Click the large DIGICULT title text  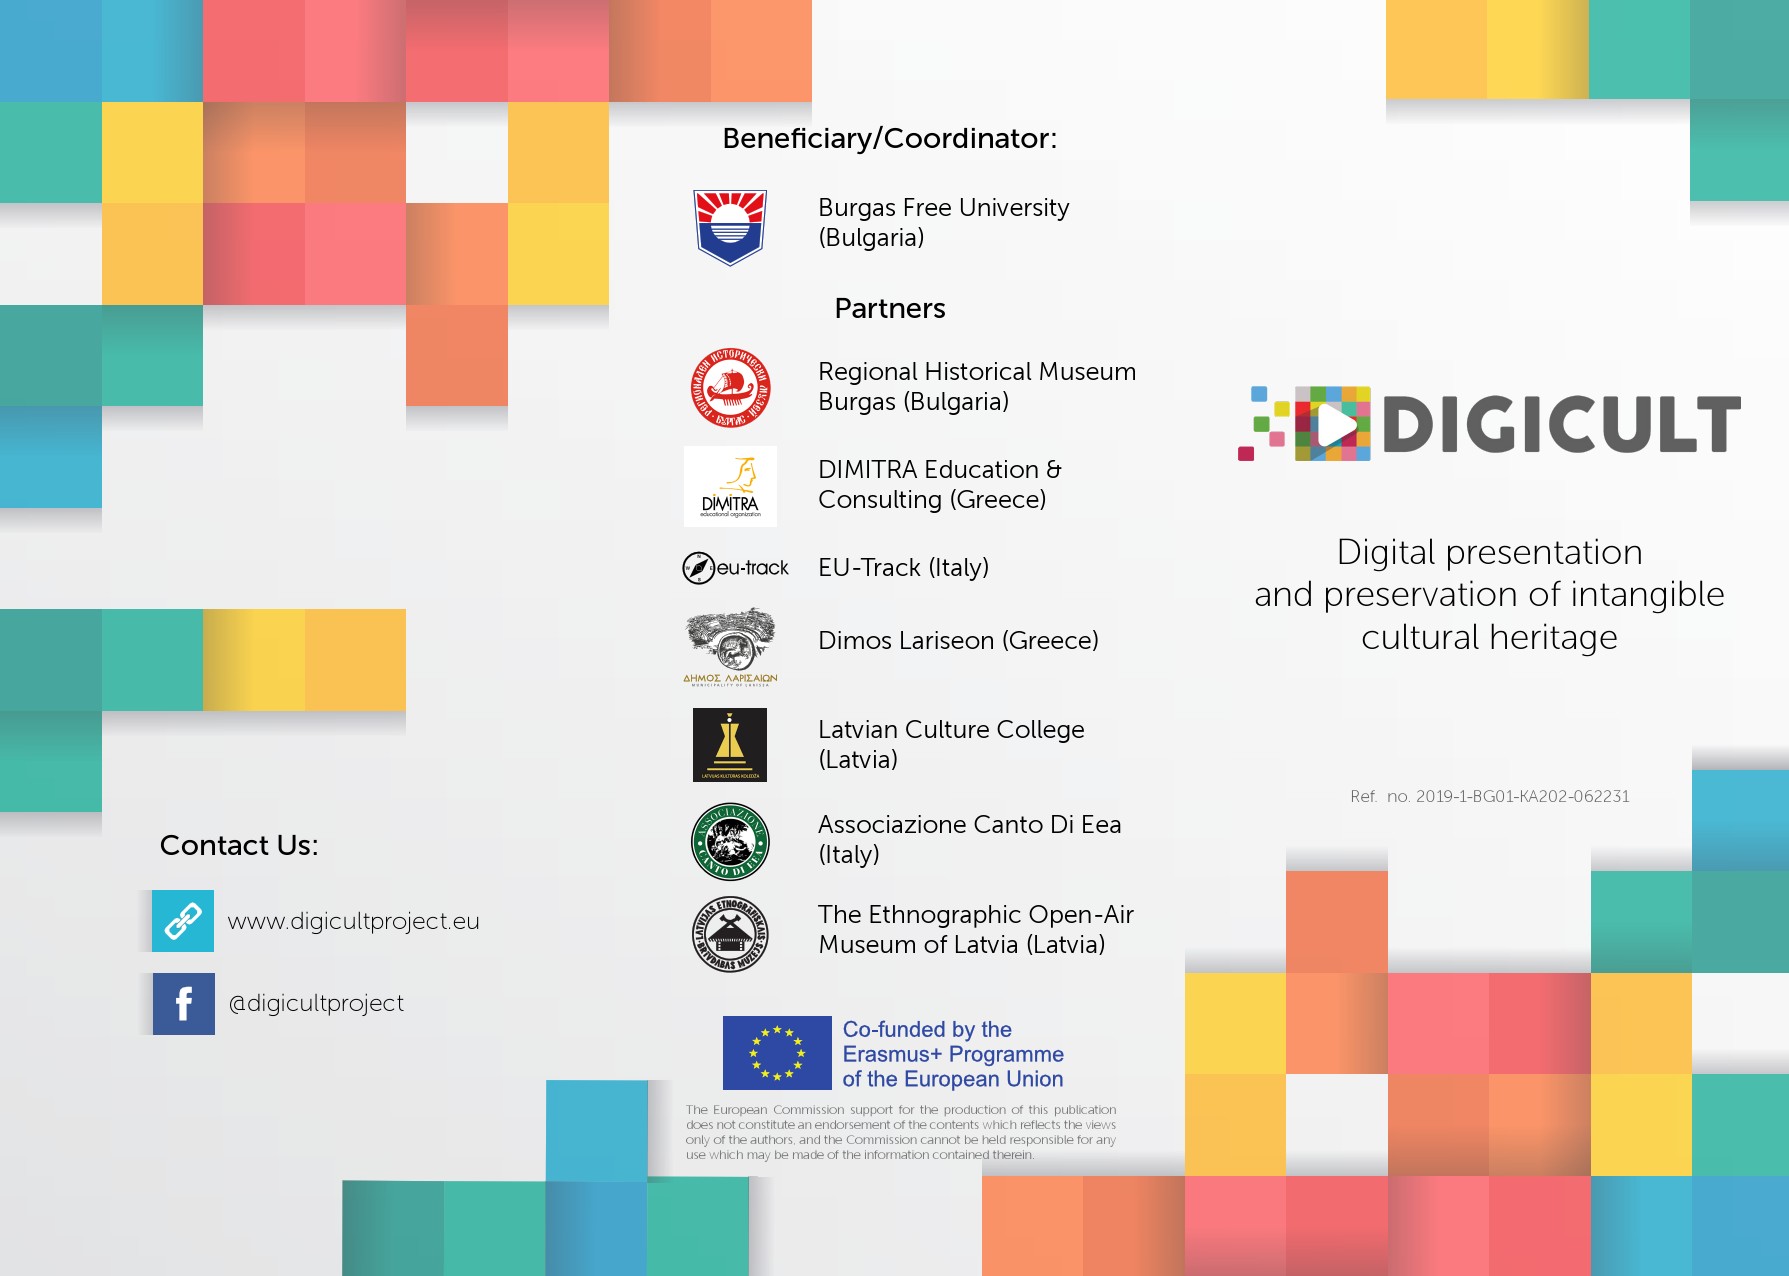(1560, 425)
